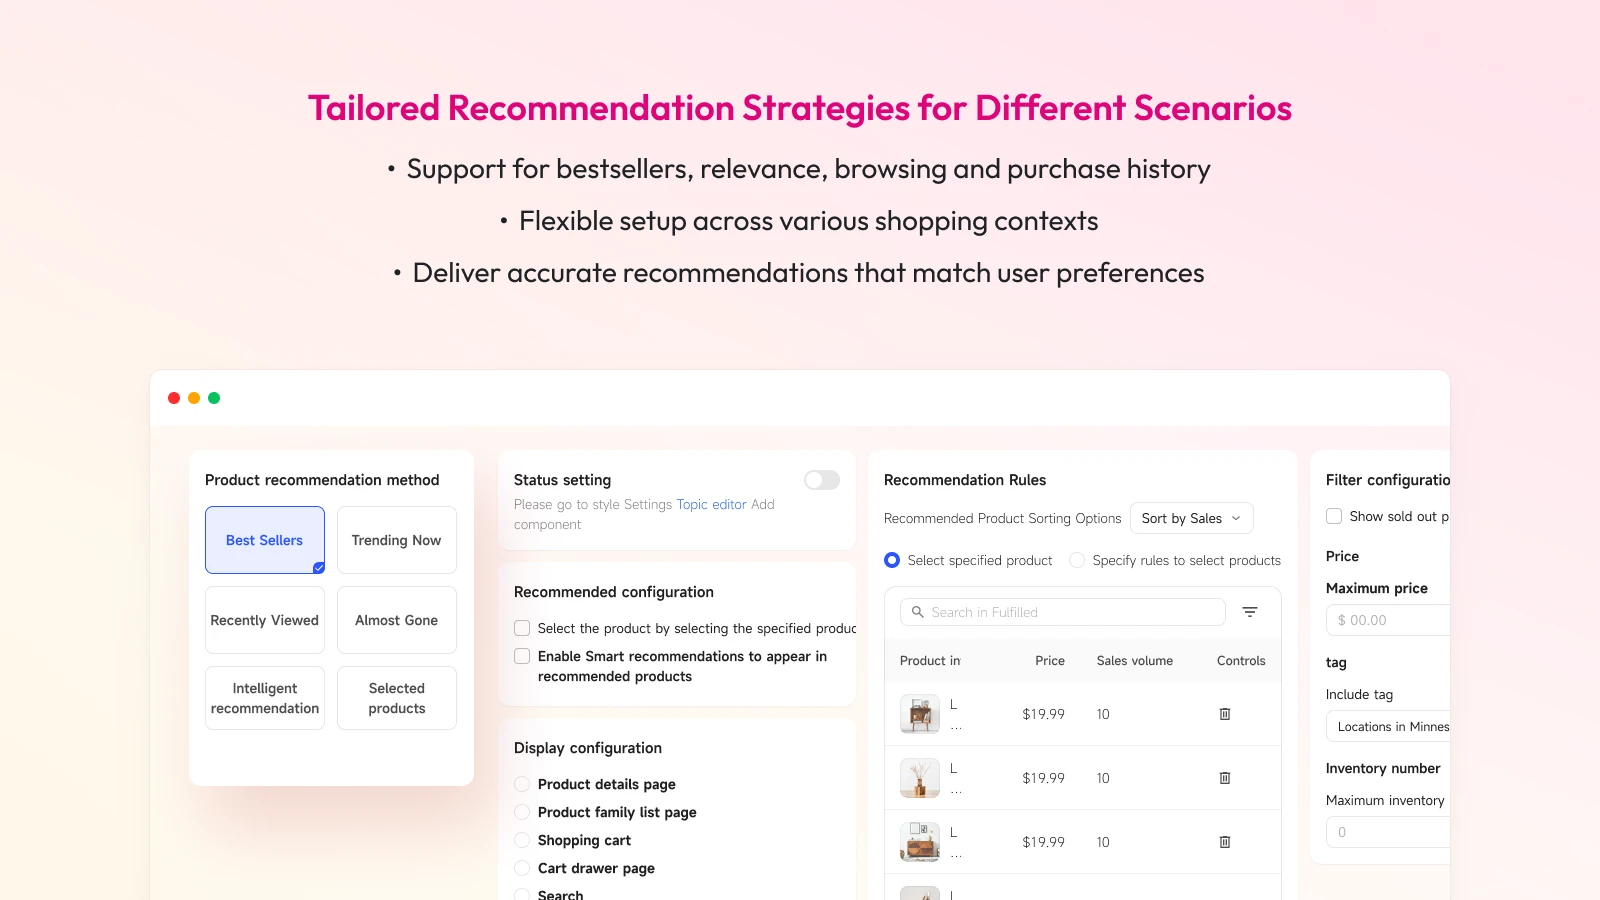1600x900 pixels.
Task: Click the magnifier icon in search field
Action: pos(917,612)
